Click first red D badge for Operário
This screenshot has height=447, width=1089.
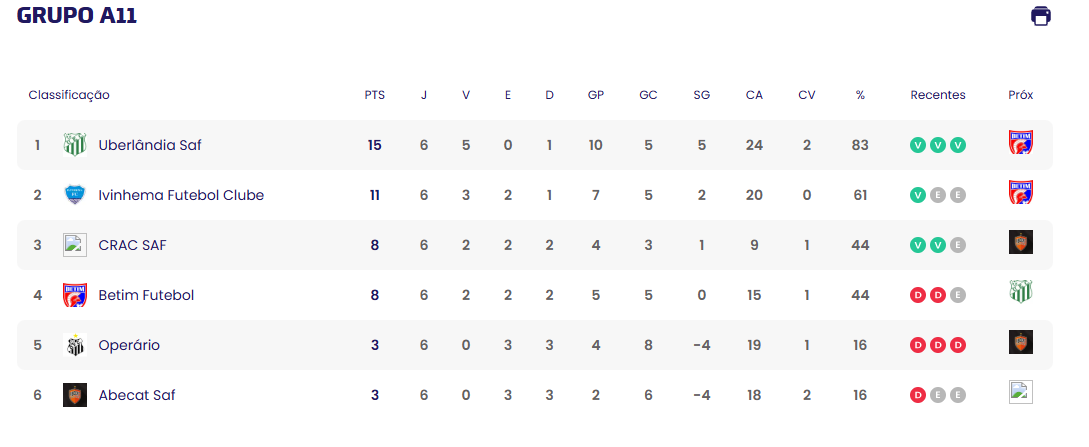tap(917, 345)
